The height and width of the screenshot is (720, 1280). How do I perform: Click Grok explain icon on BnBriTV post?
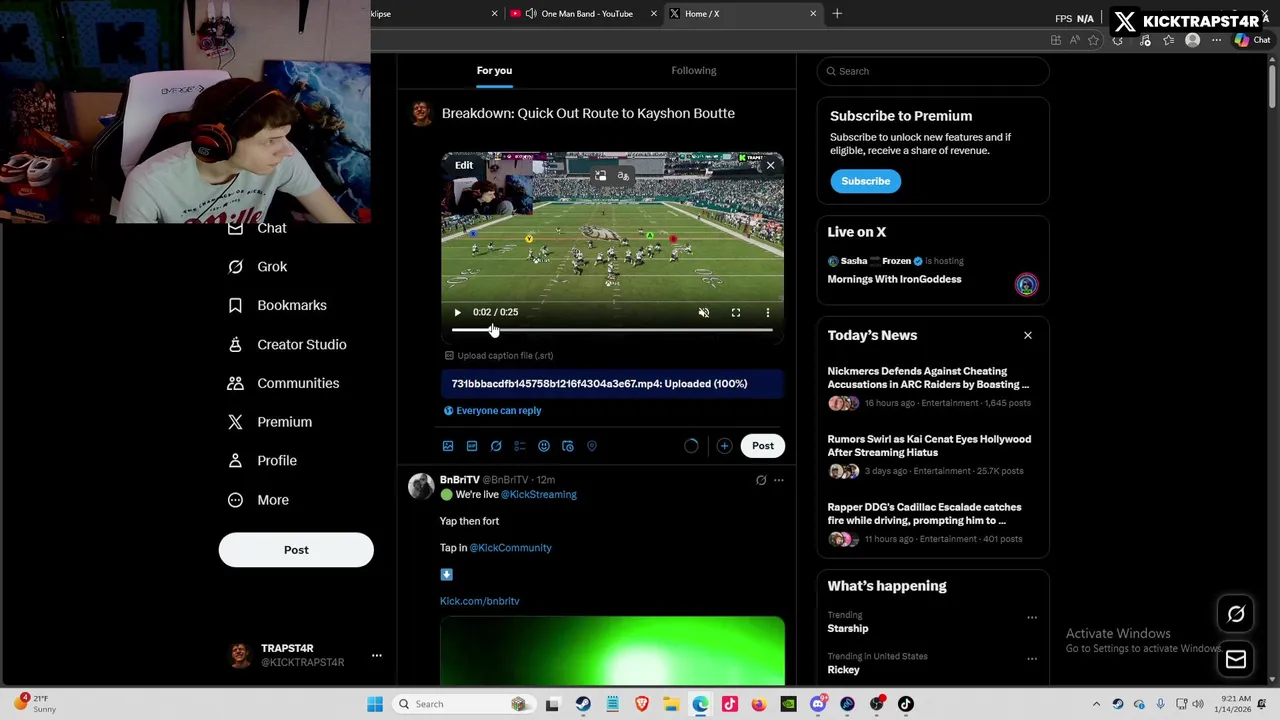click(x=761, y=481)
